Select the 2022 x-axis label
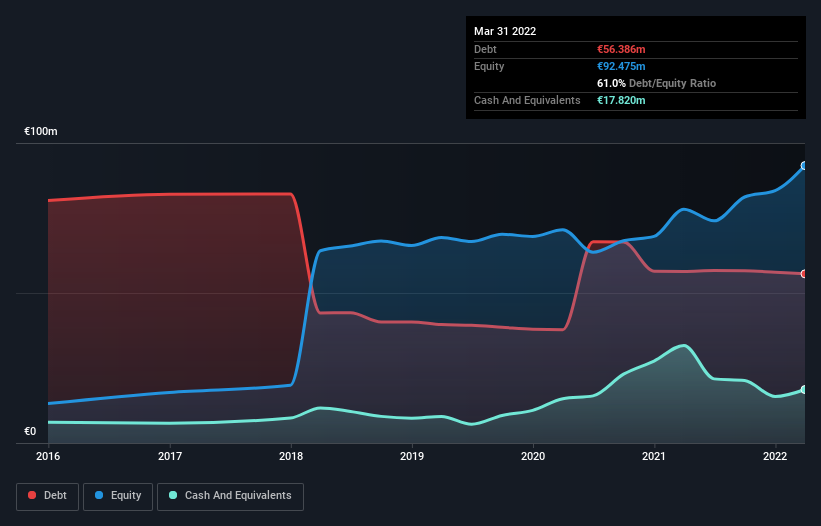 click(775, 456)
